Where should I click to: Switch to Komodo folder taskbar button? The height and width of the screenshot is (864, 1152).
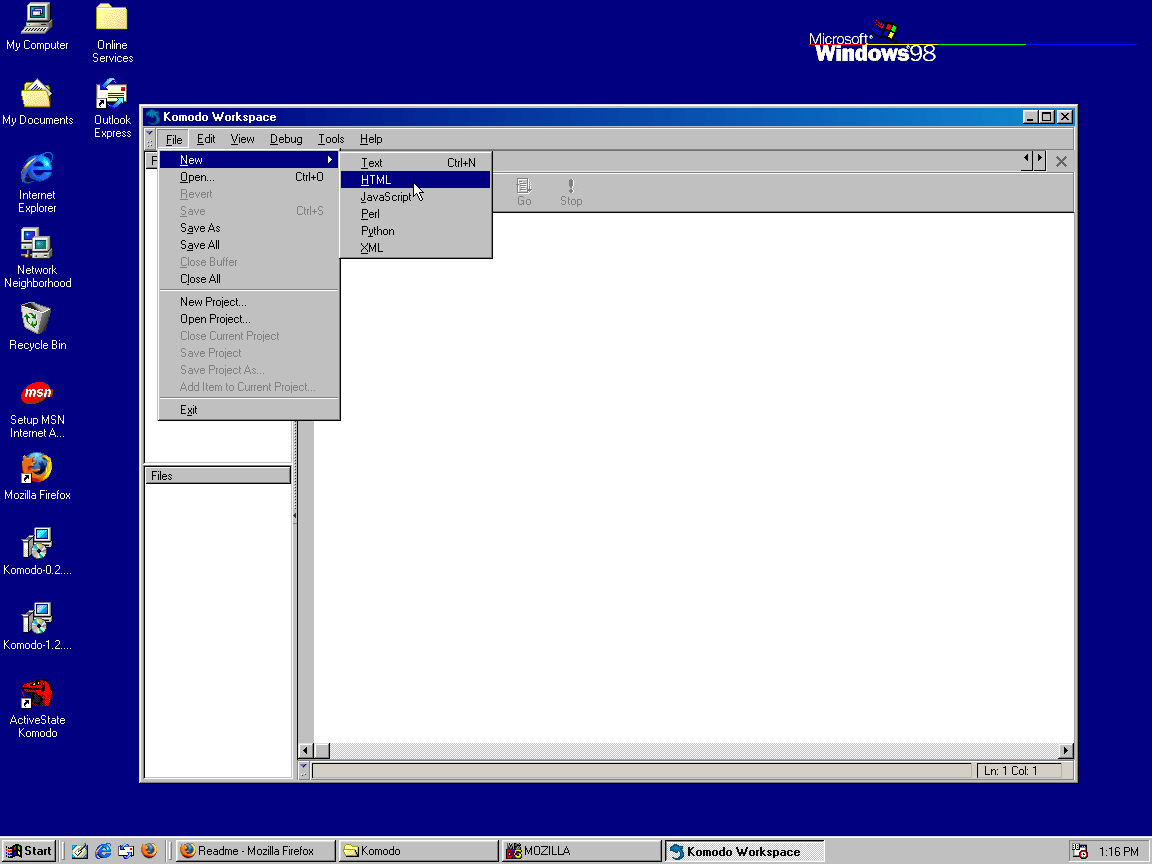click(419, 851)
